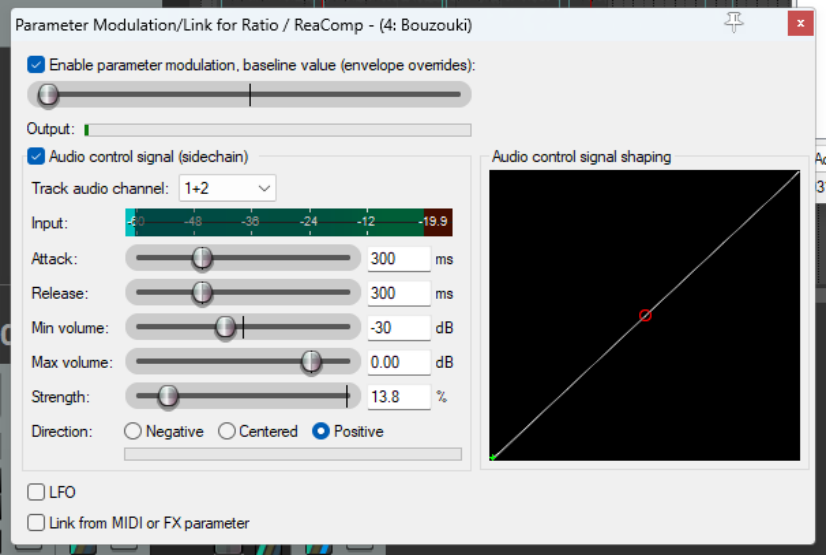Click the Output level bar

278,130
